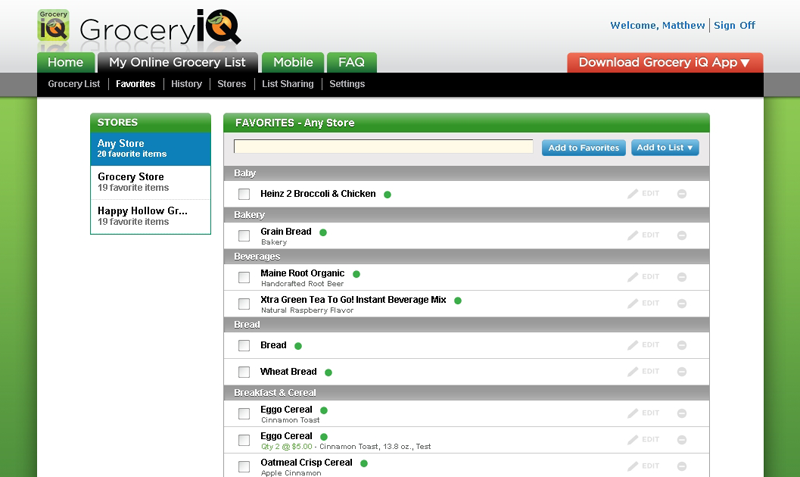The width and height of the screenshot is (800, 477).
Task: Remove Eggo Cereal Qty 2 @ $5.00 item
Action: click(x=682, y=440)
